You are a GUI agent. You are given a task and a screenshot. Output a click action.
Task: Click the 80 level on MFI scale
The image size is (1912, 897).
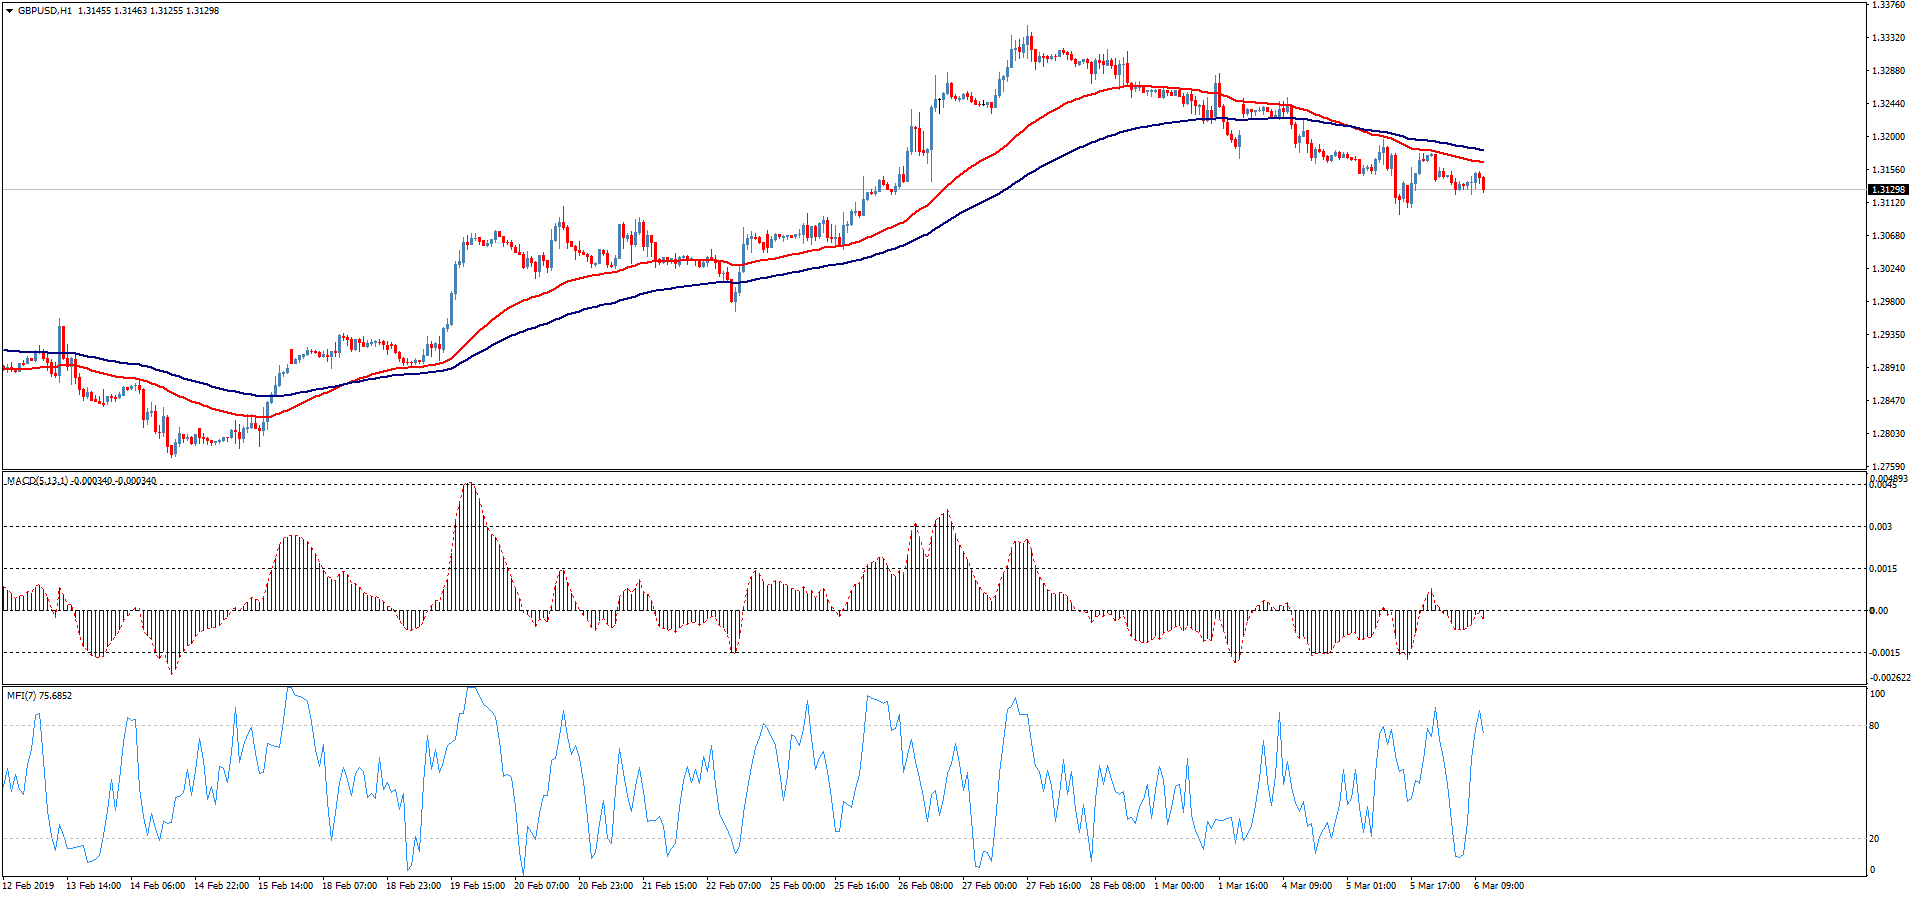click(x=1875, y=726)
